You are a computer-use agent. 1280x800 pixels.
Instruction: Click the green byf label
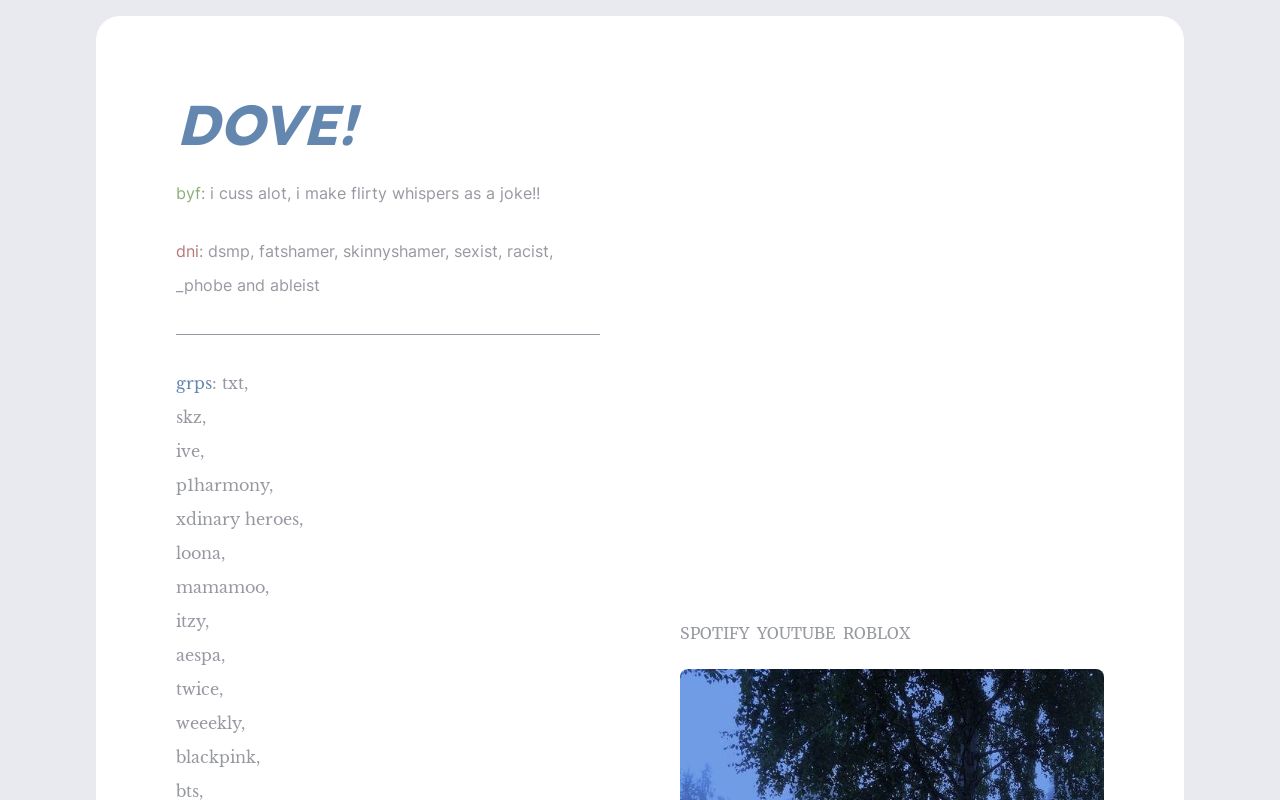point(188,194)
